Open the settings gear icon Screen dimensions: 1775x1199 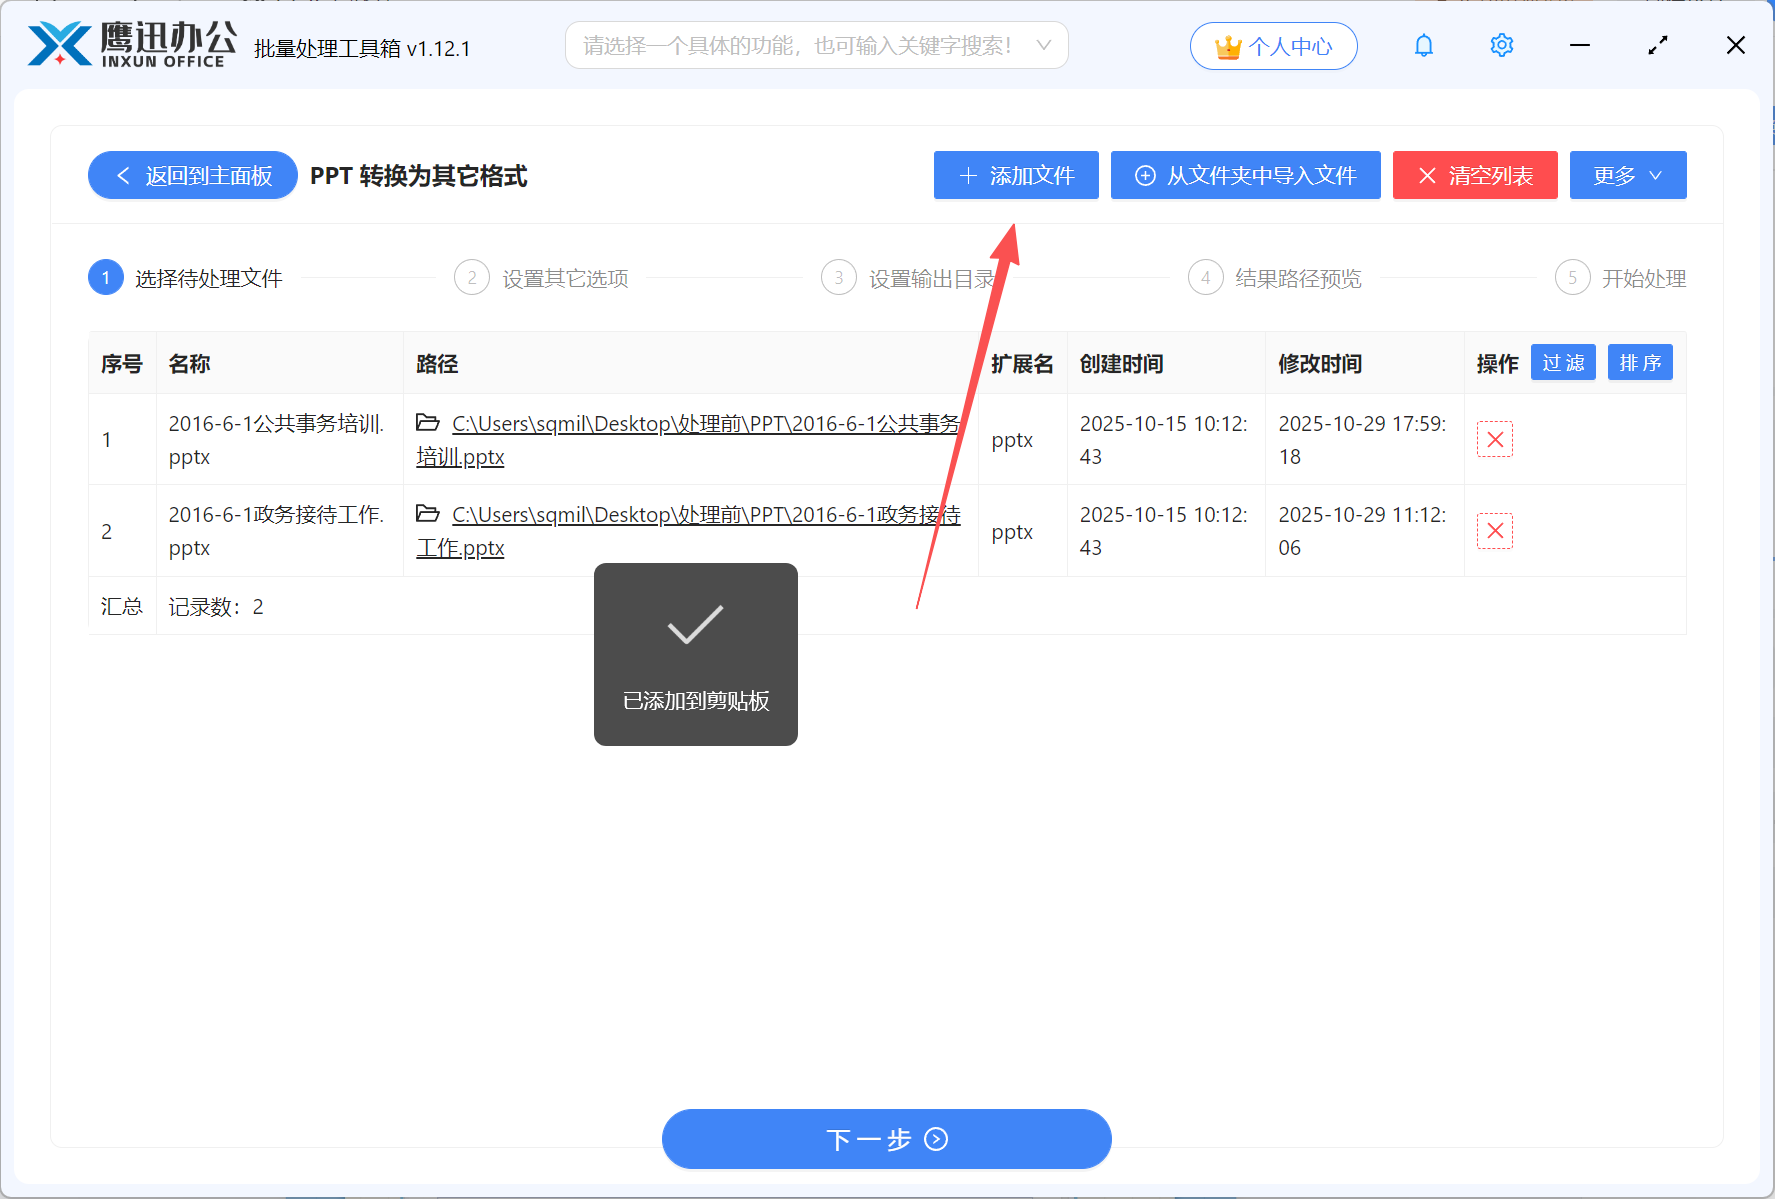(x=1501, y=45)
